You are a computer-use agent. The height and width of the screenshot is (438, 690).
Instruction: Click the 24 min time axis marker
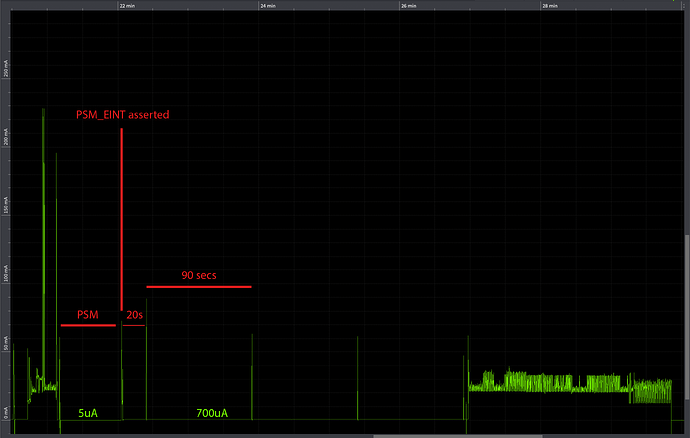(x=267, y=5)
